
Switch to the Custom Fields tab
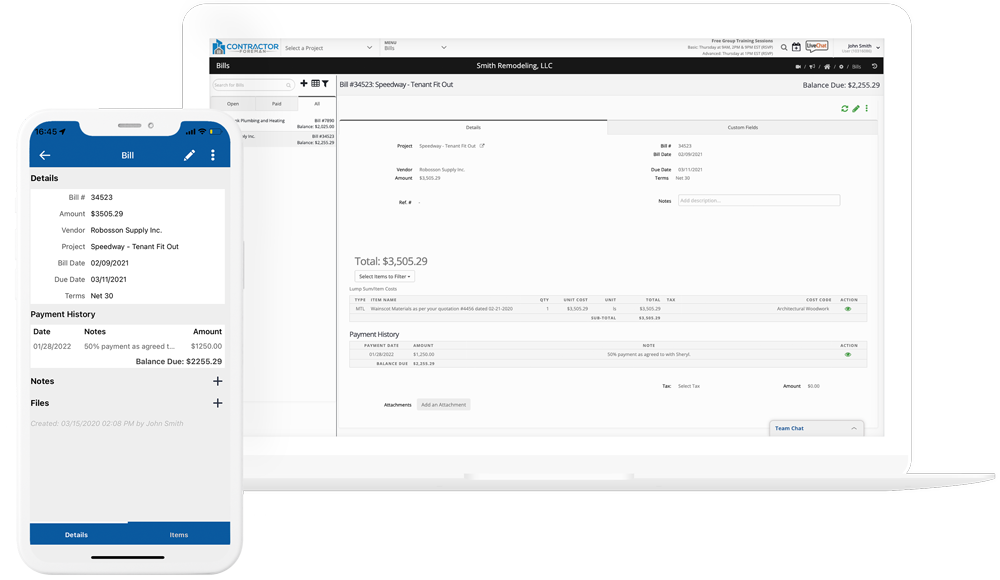pos(741,128)
